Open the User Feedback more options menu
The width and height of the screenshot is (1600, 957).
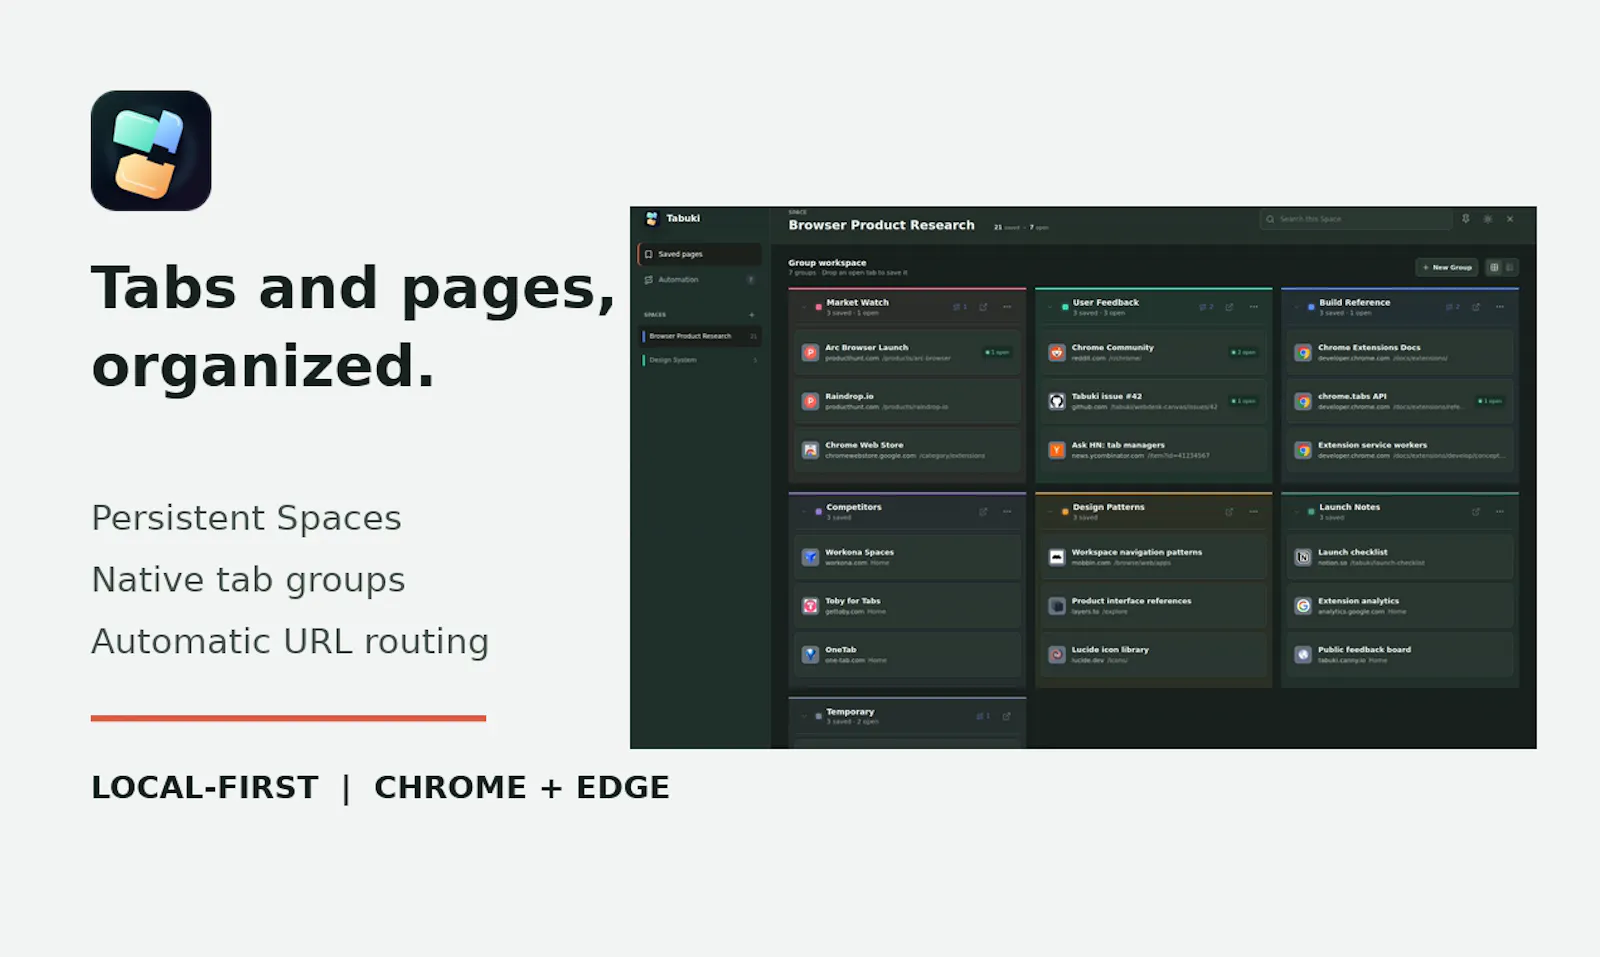point(1254,307)
